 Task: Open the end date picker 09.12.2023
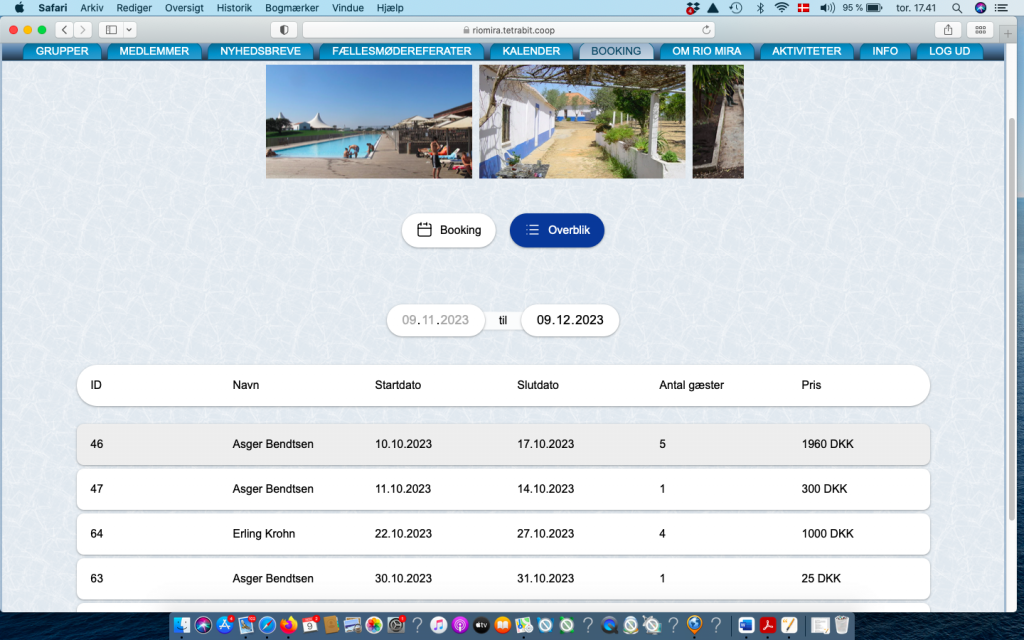click(570, 320)
